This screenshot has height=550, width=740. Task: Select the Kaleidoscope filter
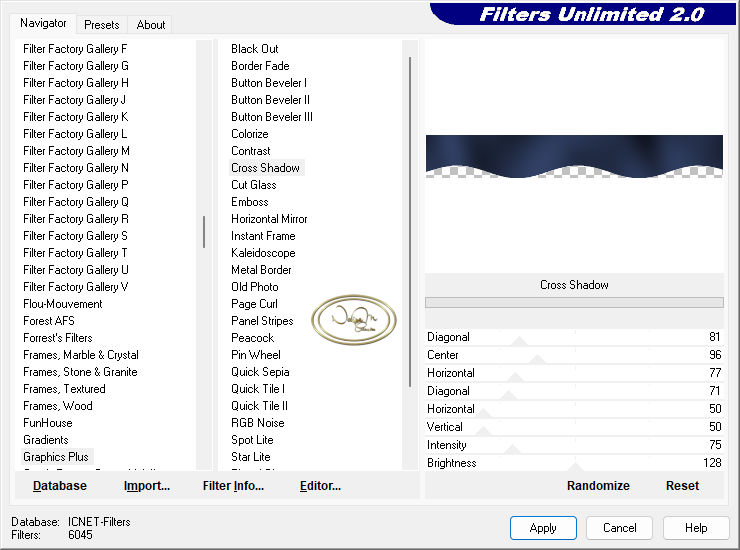(263, 253)
